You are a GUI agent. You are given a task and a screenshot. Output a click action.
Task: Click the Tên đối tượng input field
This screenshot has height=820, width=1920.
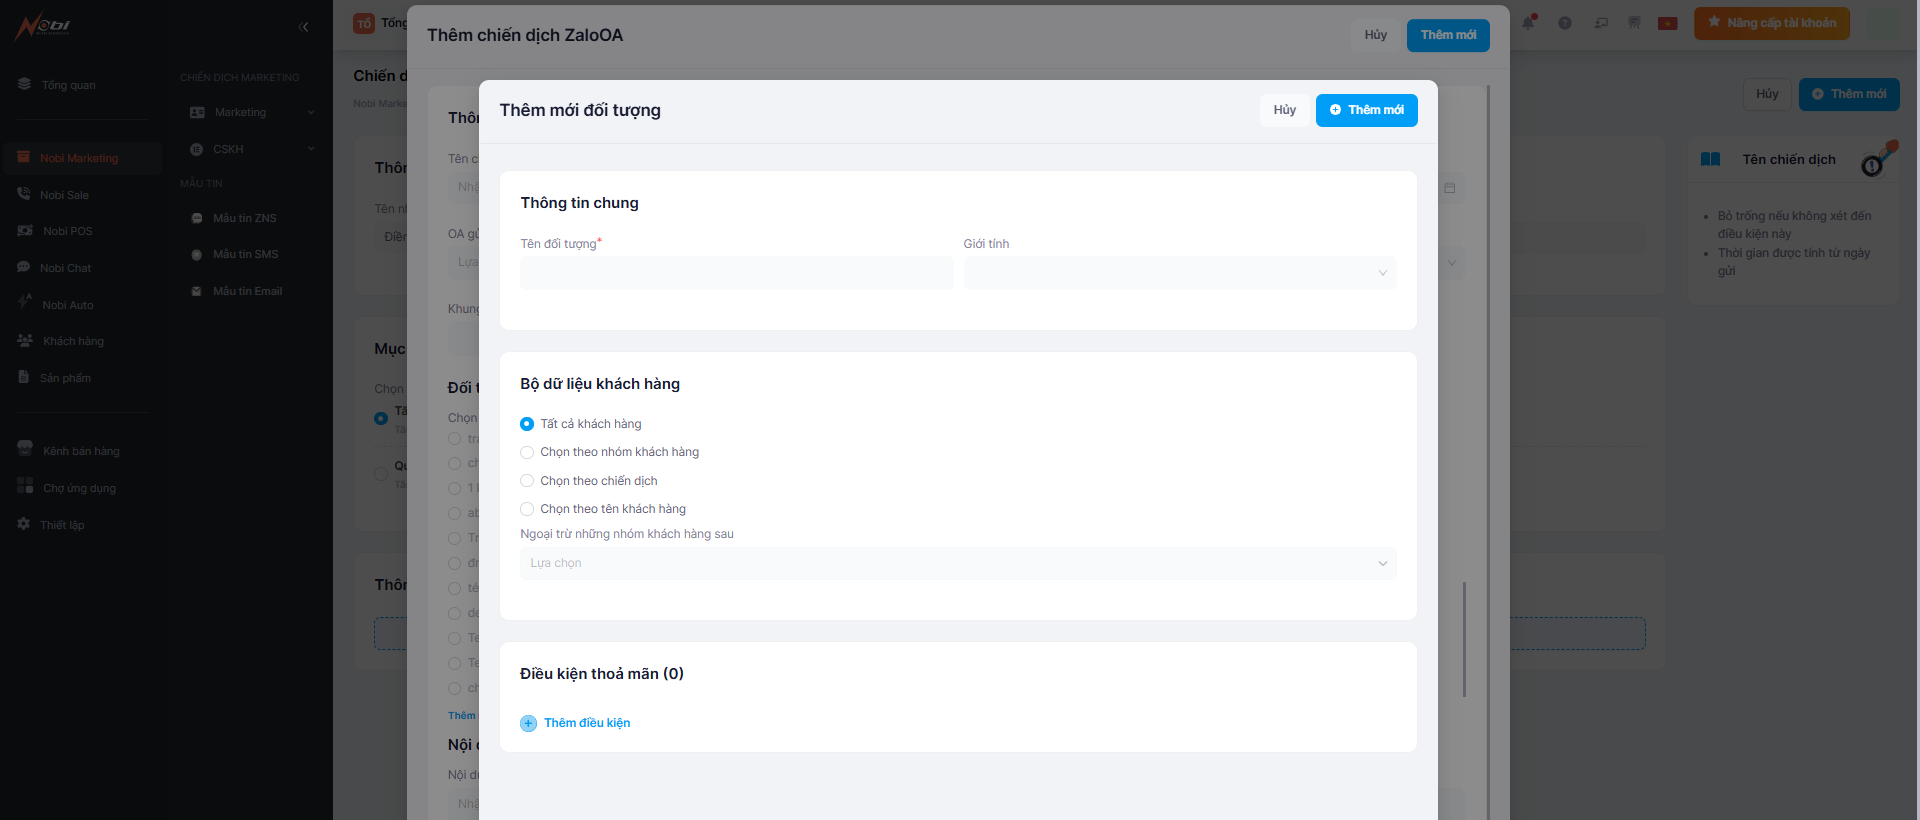[x=736, y=273]
